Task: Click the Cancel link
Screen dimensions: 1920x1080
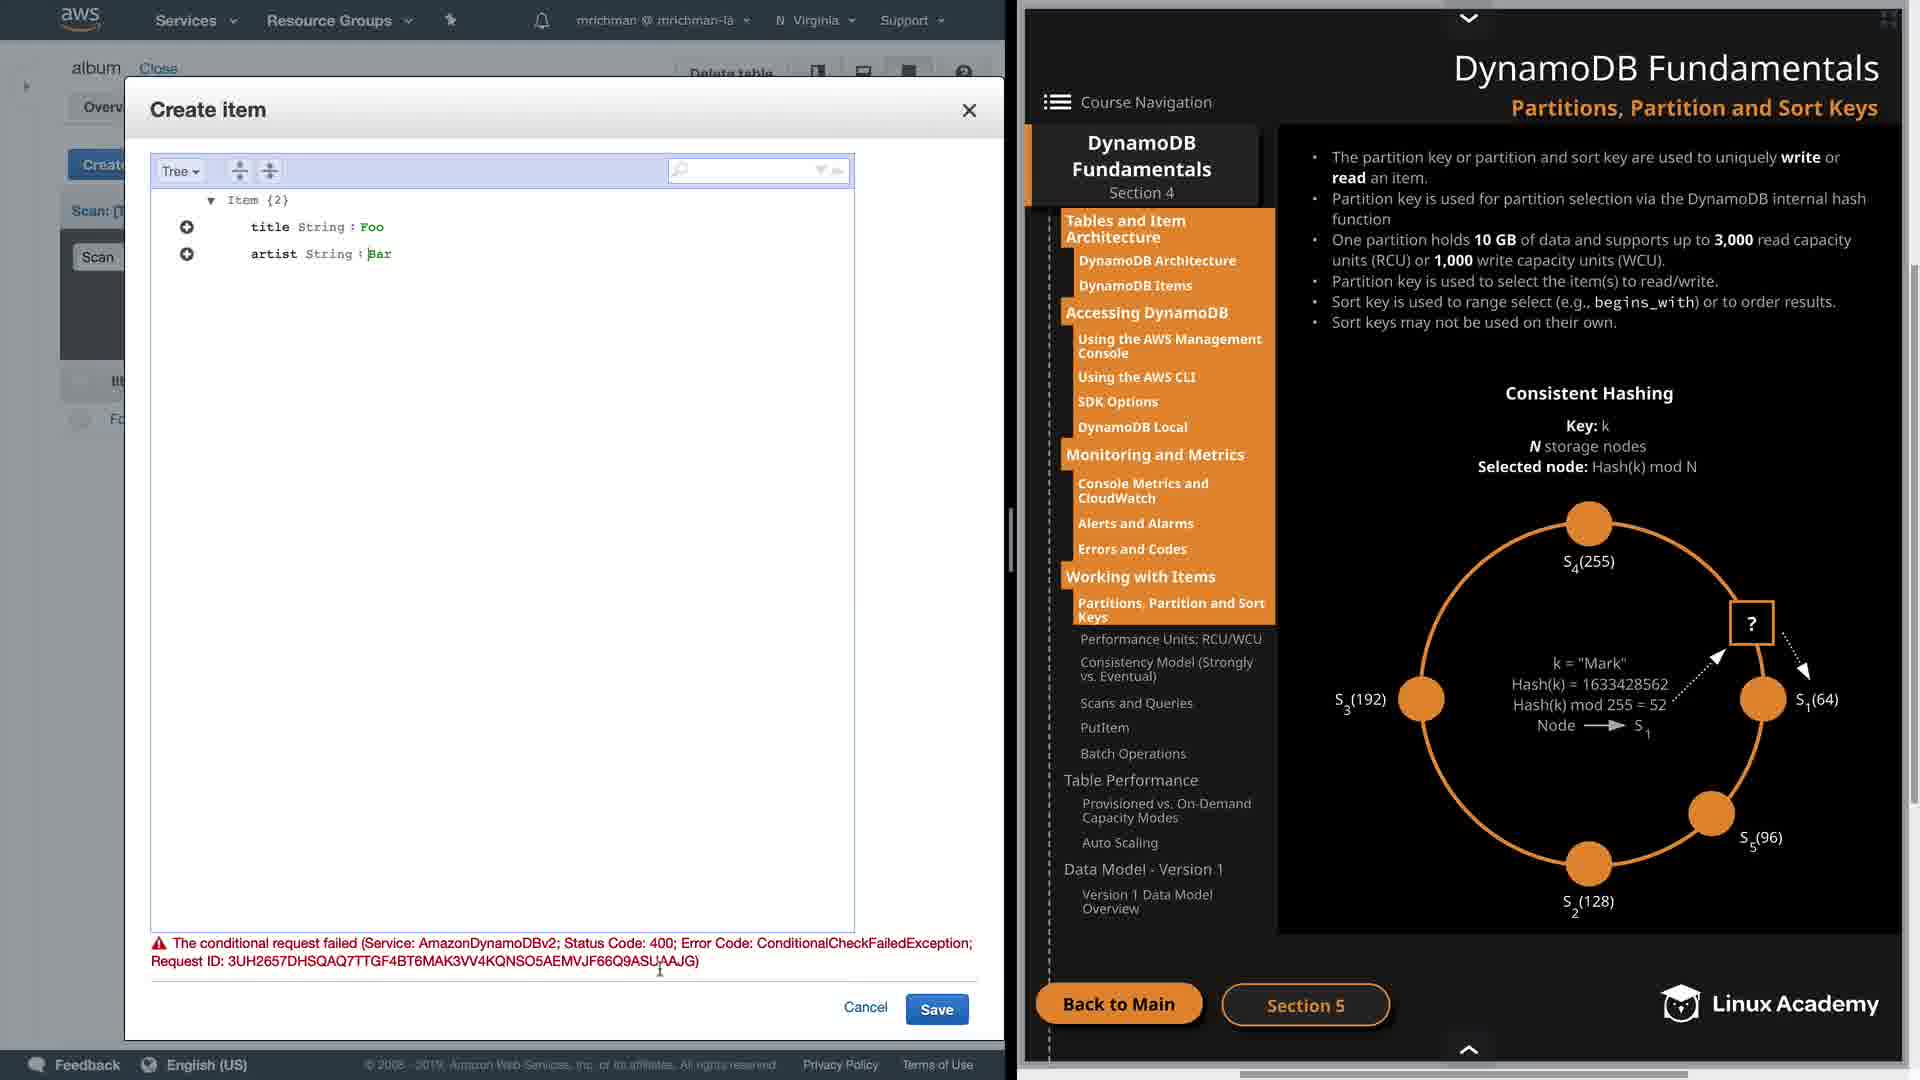Action: pyautogui.click(x=865, y=1007)
